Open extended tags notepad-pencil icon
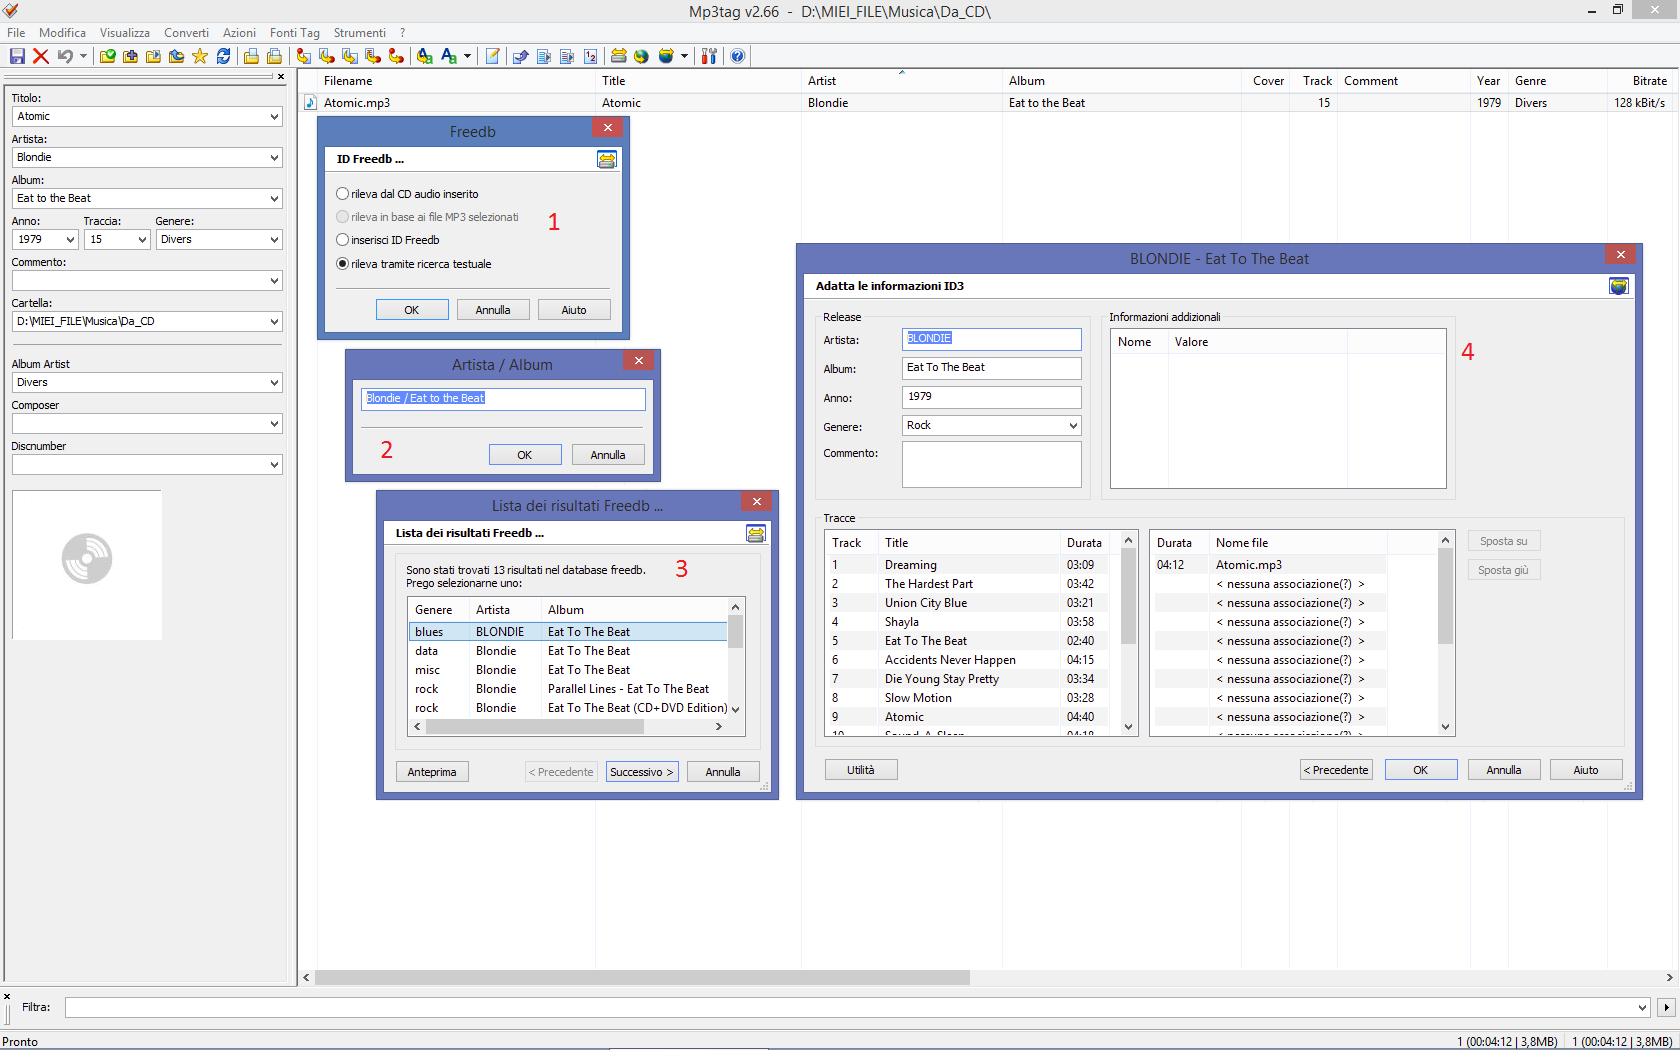This screenshot has height=1050, width=1680. 493,56
